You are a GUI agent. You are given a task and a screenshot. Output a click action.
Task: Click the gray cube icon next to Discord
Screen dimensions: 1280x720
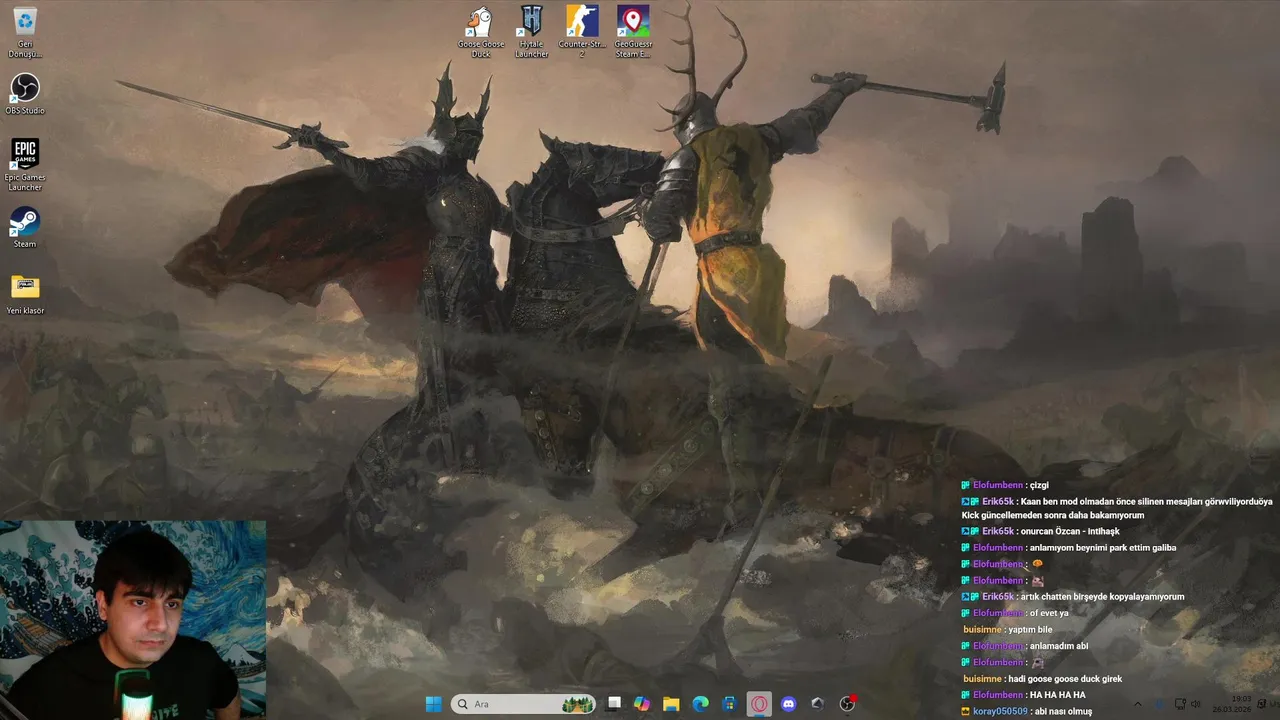tap(817, 704)
